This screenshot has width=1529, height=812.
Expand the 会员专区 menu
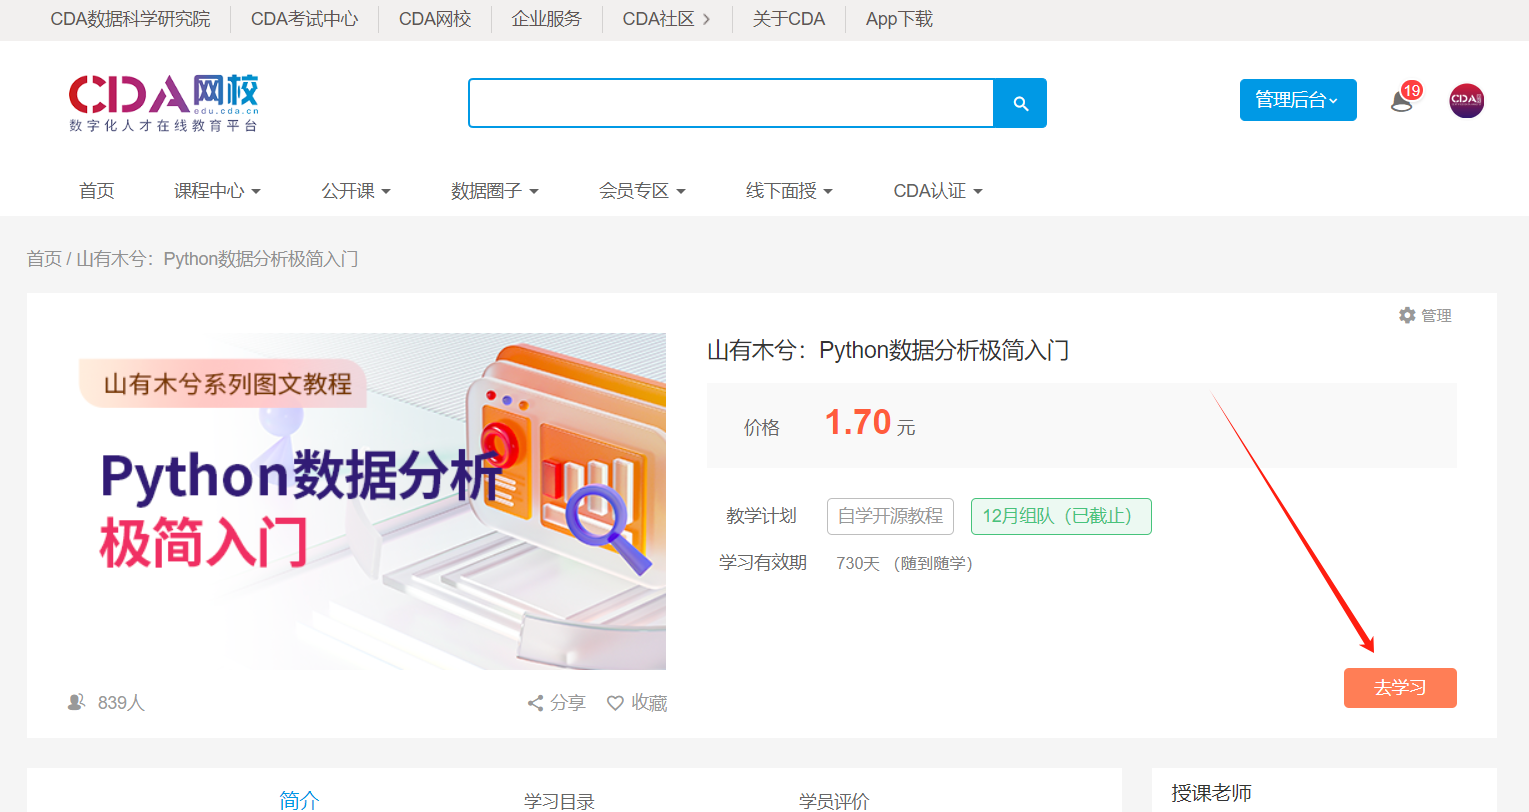point(642,191)
